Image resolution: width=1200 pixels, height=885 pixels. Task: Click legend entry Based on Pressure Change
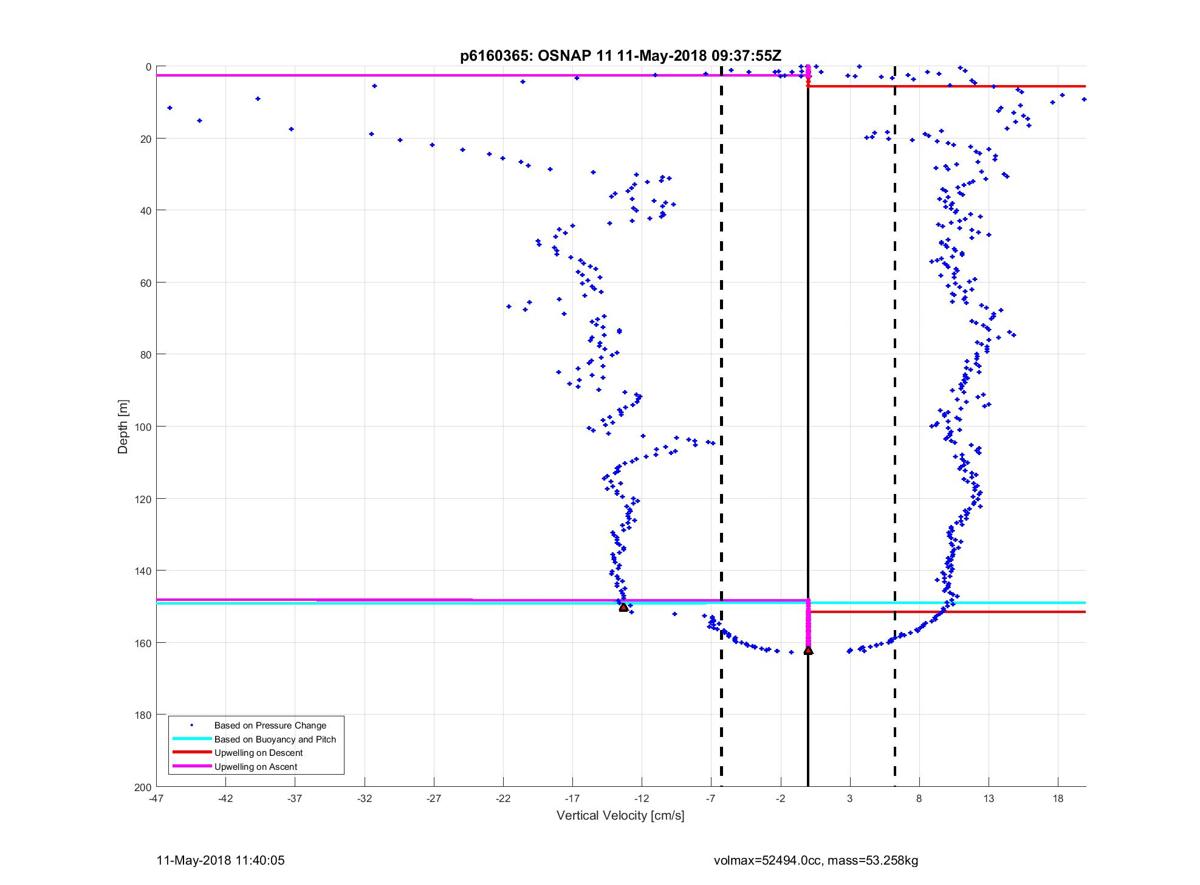pos(270,725)
